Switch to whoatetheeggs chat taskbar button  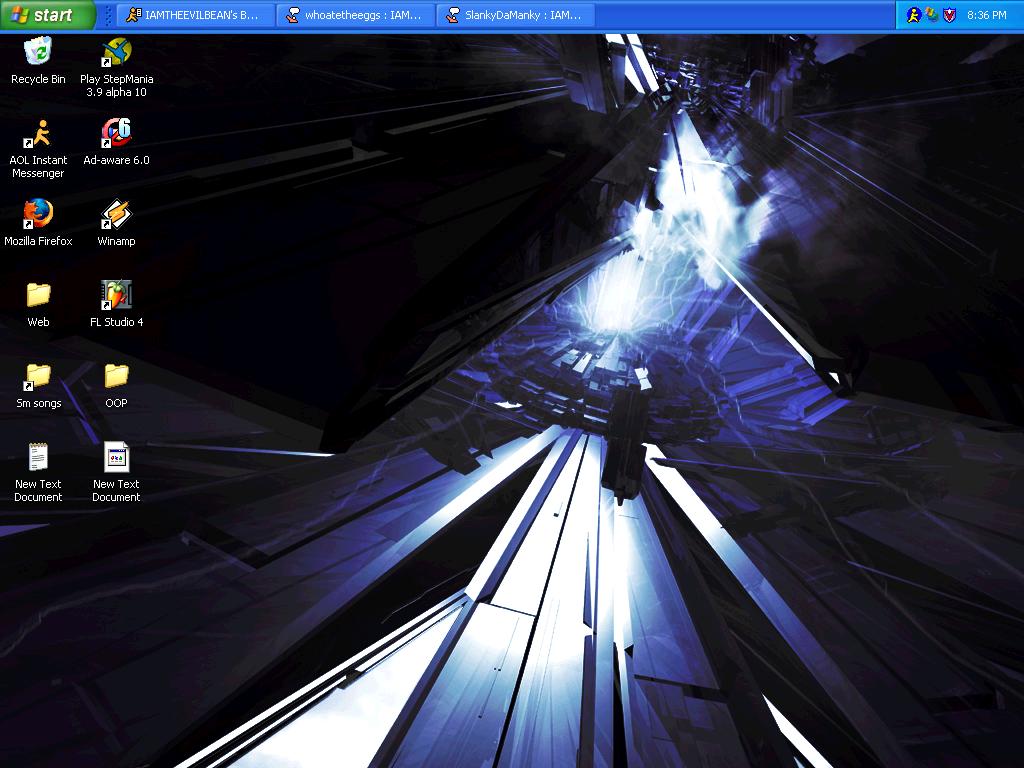click(x=356, y=14)
